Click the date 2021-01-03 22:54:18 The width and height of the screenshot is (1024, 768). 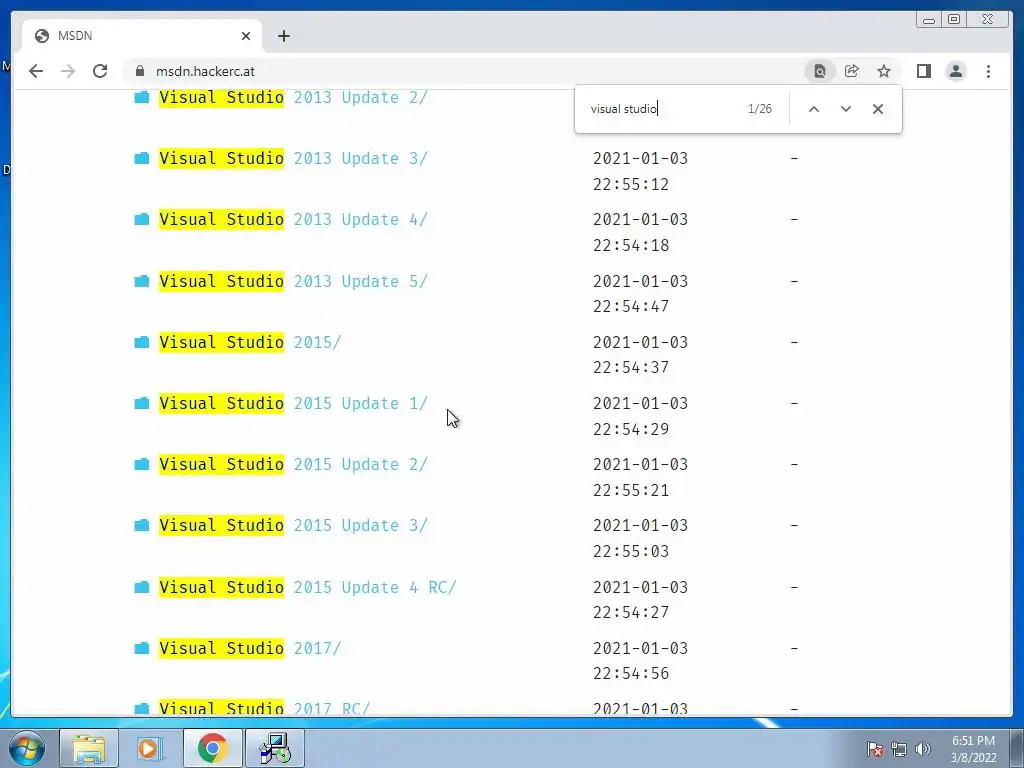pos(641,232)
